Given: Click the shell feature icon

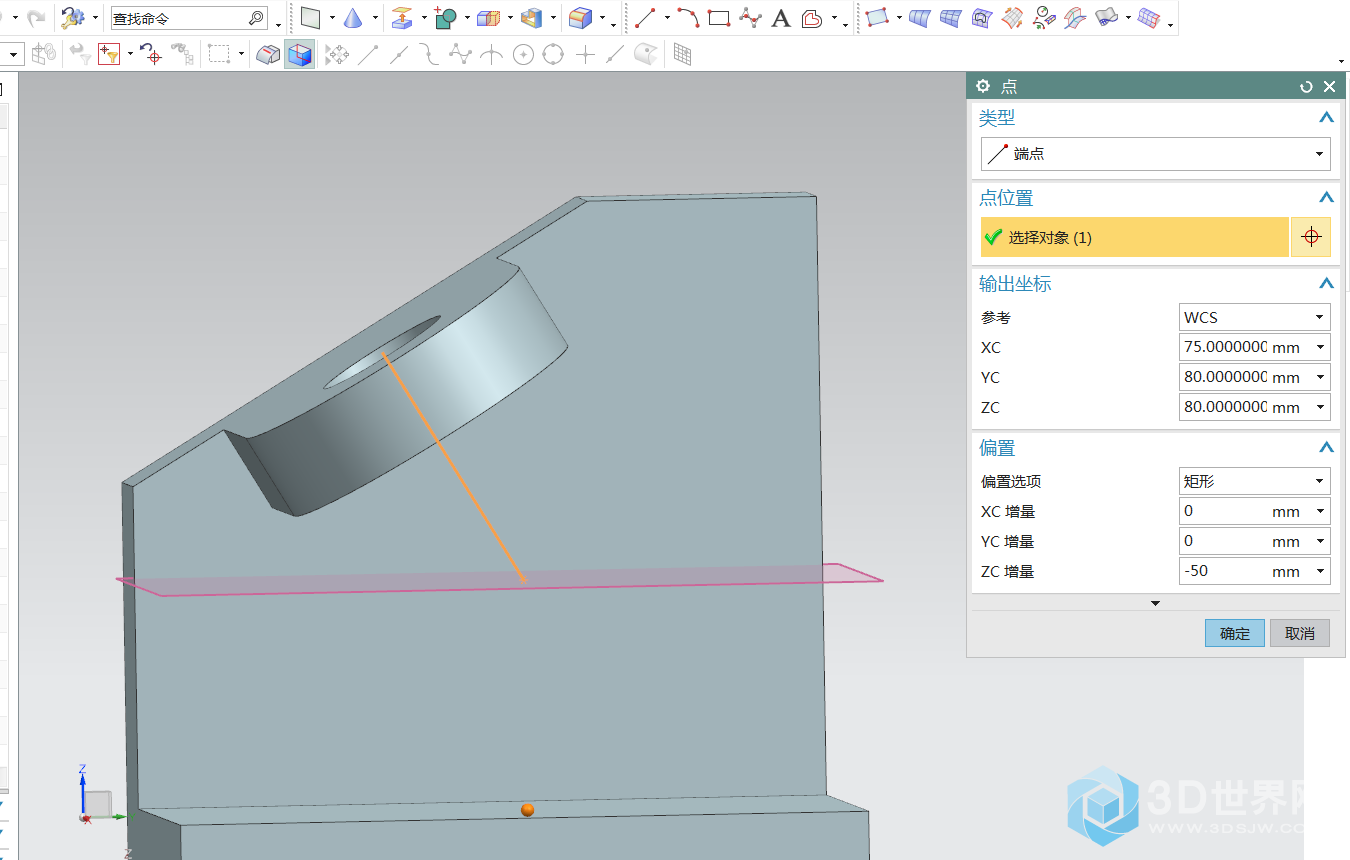Looking at the screenshot, I should [x=532, y=18].
